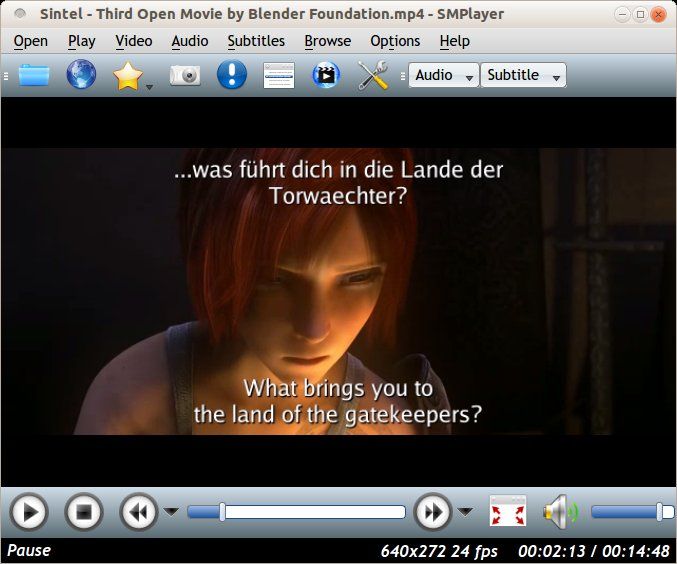Expand the Subtitle track dropdown
Viewport: 677px width, 564px height.
(523, 75)
